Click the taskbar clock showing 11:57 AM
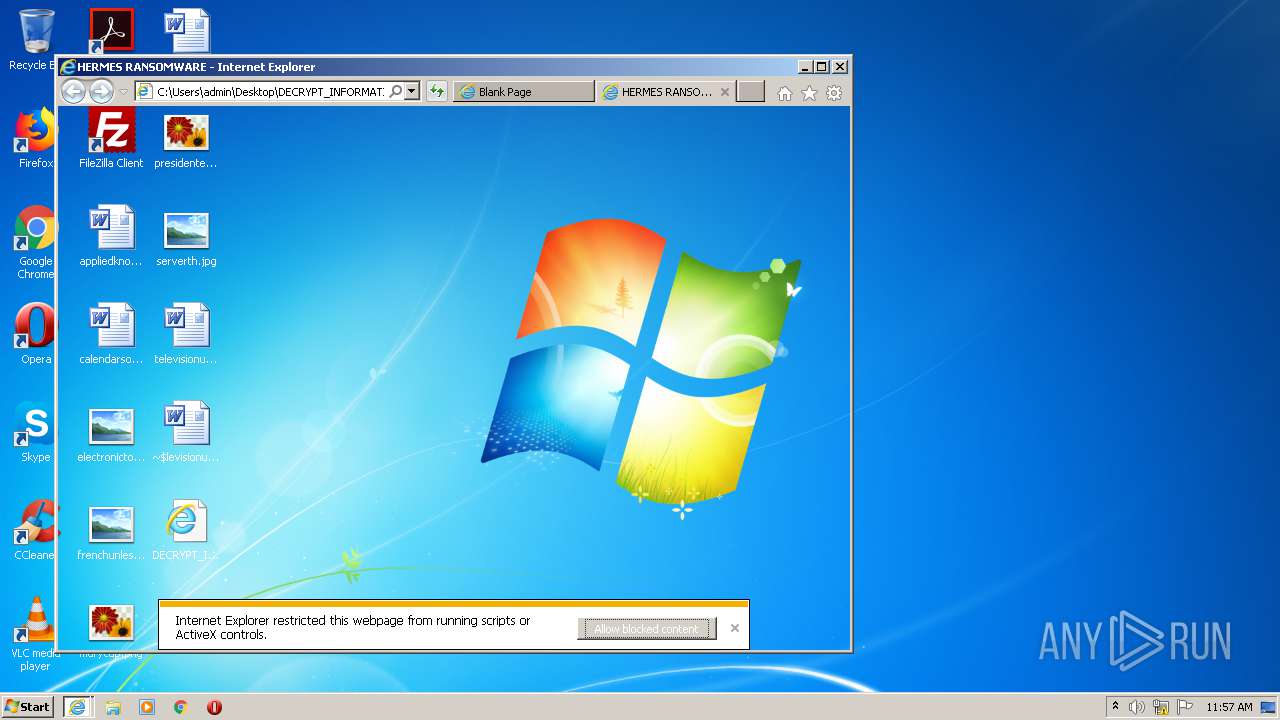Image resolution: width=1280 pixels, height=720 pixels. [x=1229, y=707]
